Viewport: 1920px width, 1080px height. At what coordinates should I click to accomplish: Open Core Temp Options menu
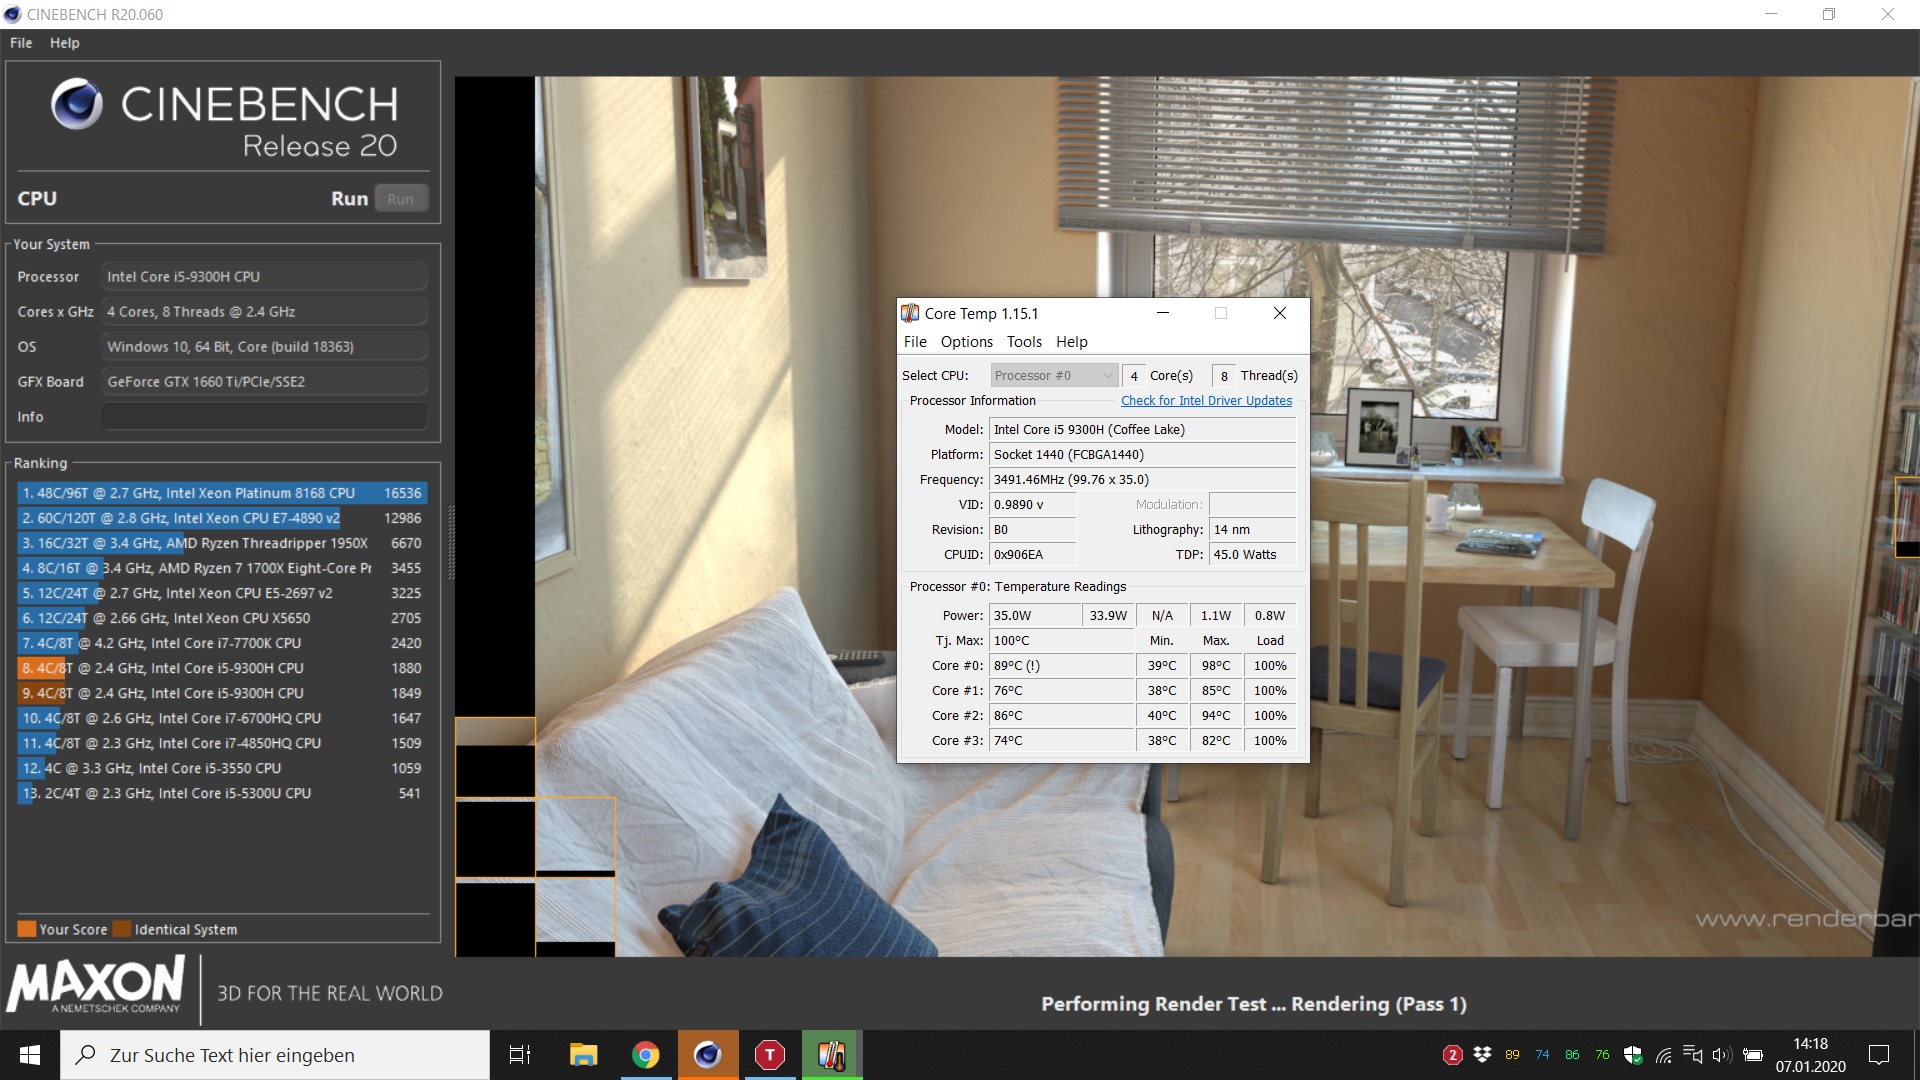click(x=966, y=342)
